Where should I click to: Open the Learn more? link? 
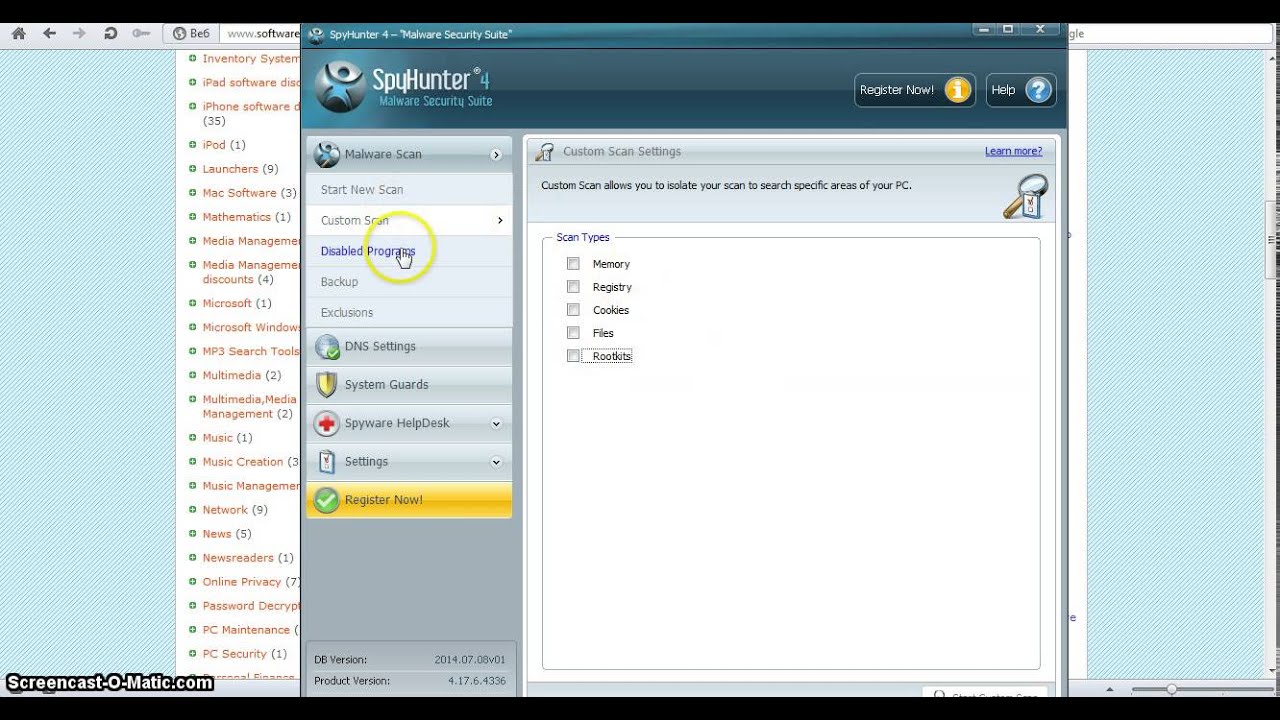(1013, 151)
